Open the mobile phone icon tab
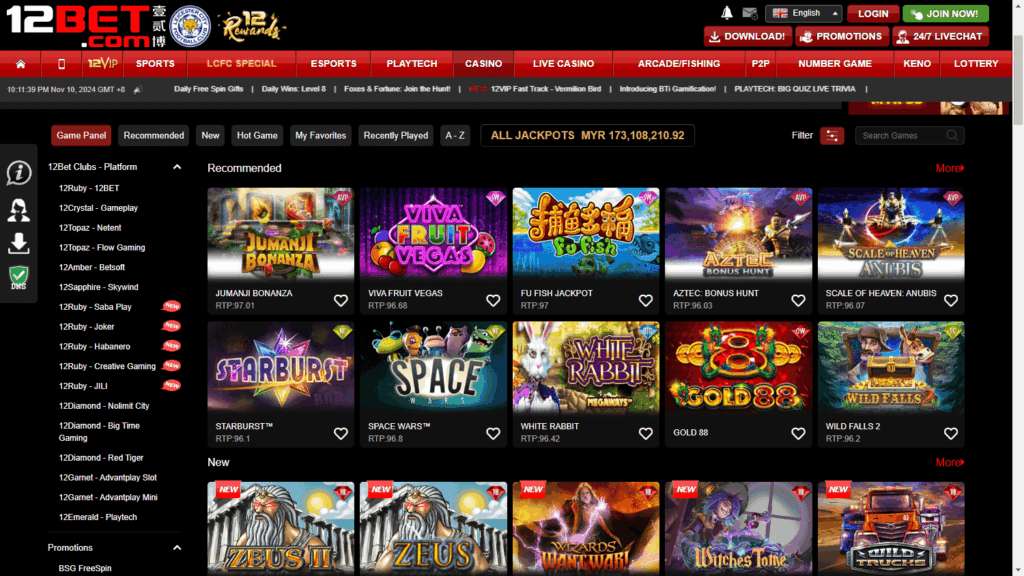 click(x=61, y=64)
